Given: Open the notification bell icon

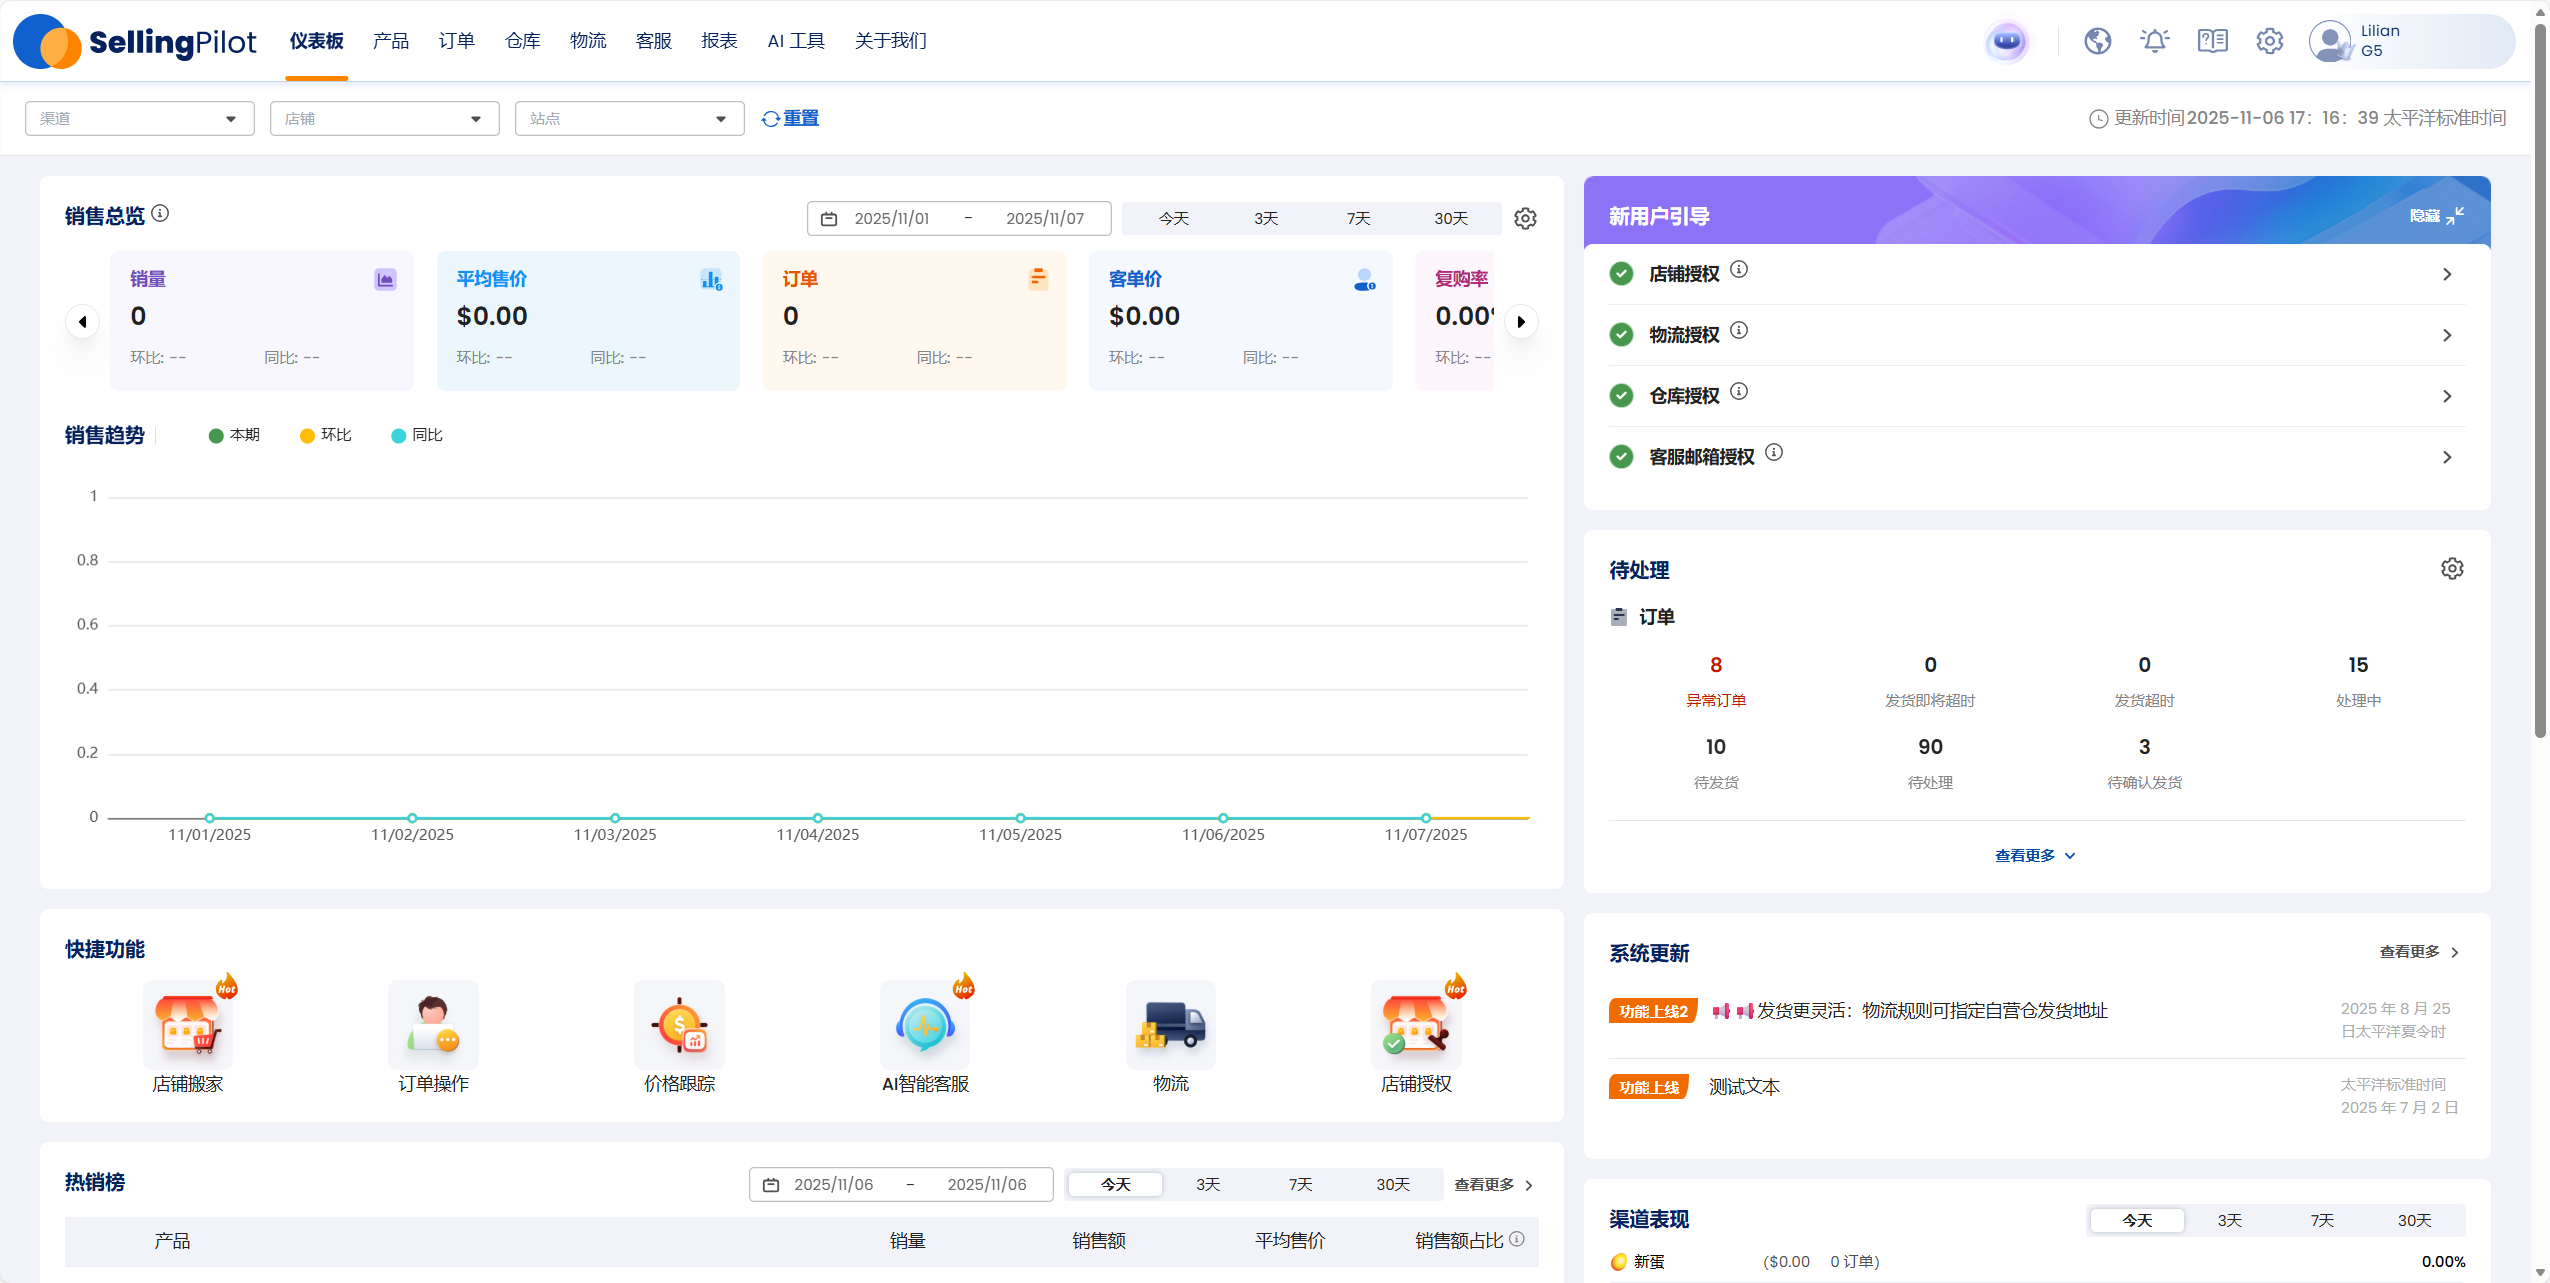Looking at the screenshot, I should coord(2154,41).
